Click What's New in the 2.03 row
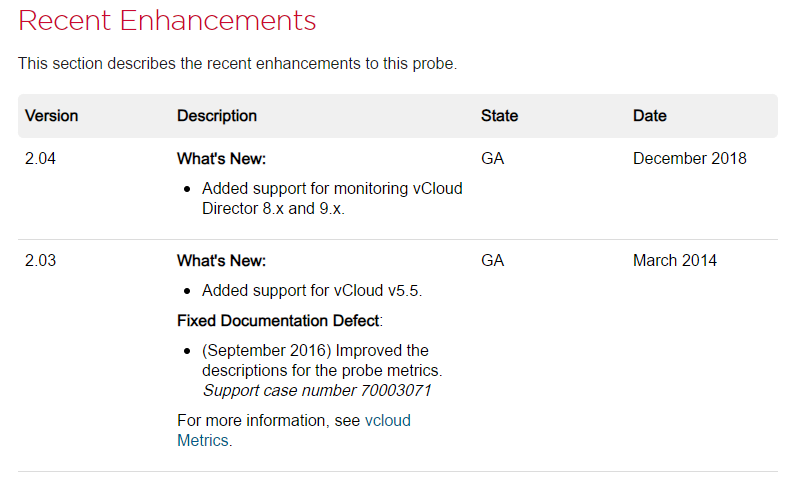Image resolution: width=787 pixels, height=479 pixels. (x=221, y=261)
